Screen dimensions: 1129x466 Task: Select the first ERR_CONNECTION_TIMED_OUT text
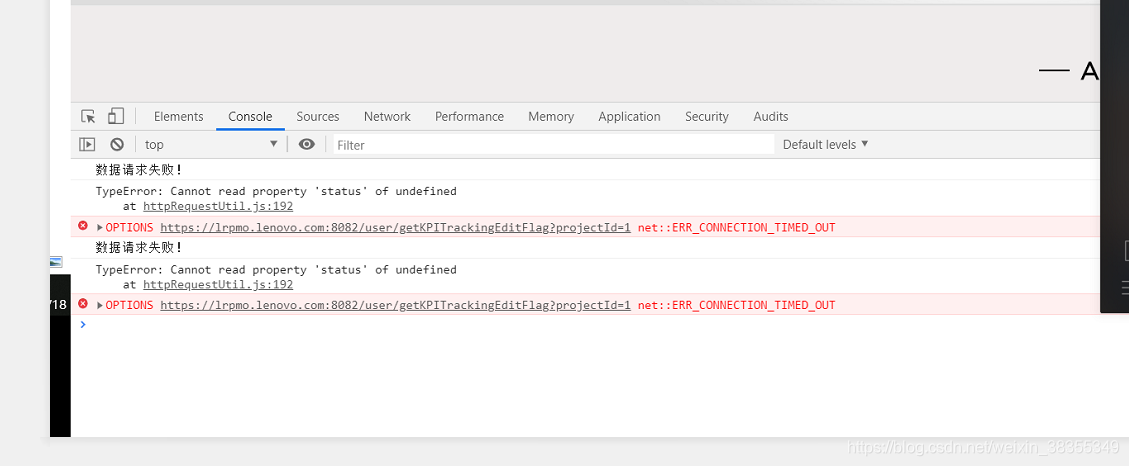[x=737, y=228]
